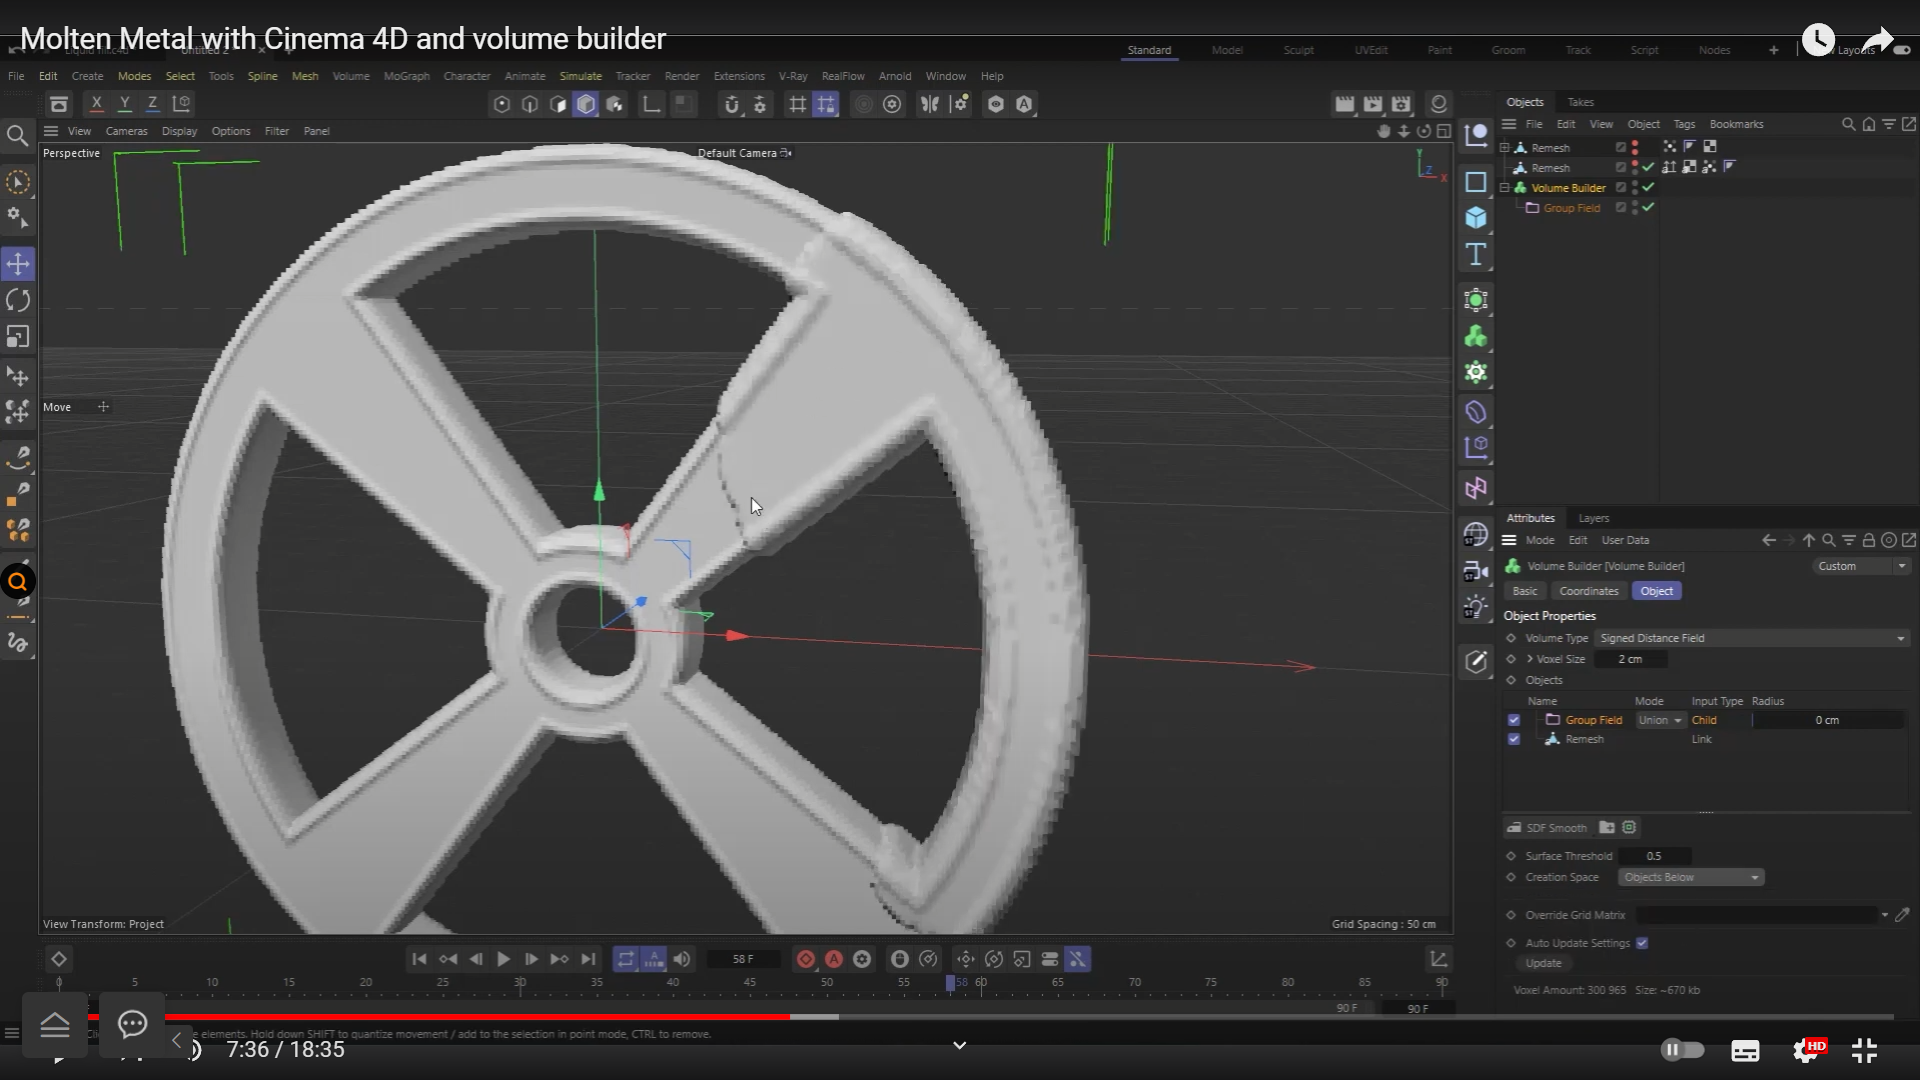Click the search magnifier icon at top left

coord(17,135)
